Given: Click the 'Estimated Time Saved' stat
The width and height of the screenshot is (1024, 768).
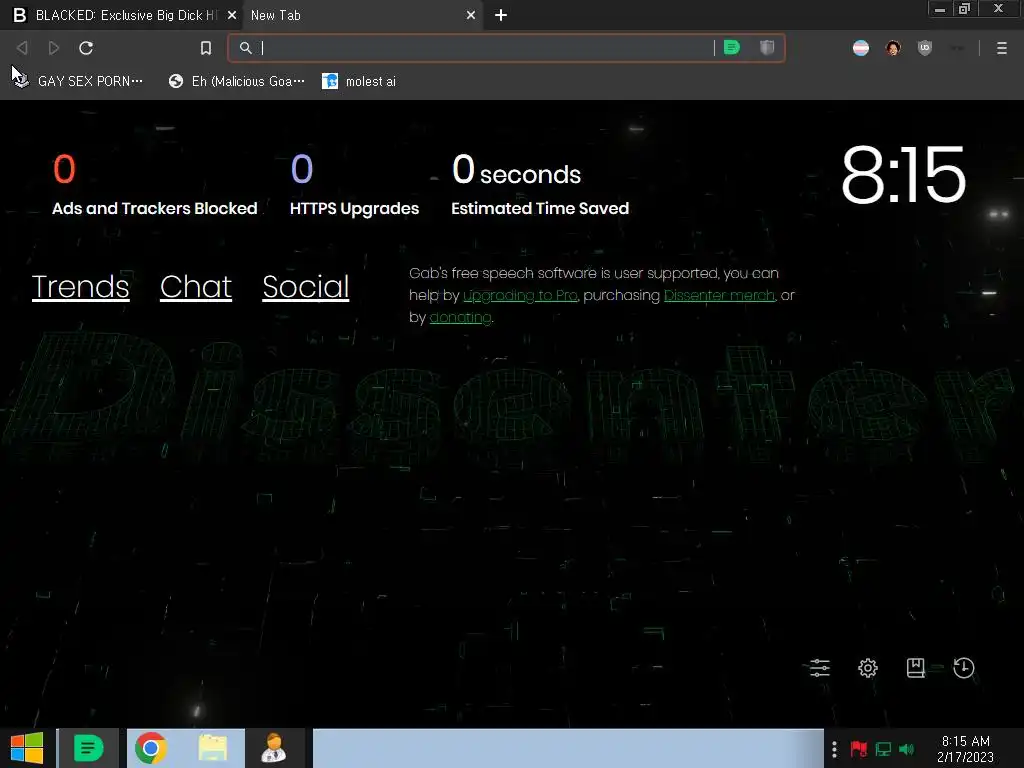Looking at the screenshot, I should tap(540, 185).
